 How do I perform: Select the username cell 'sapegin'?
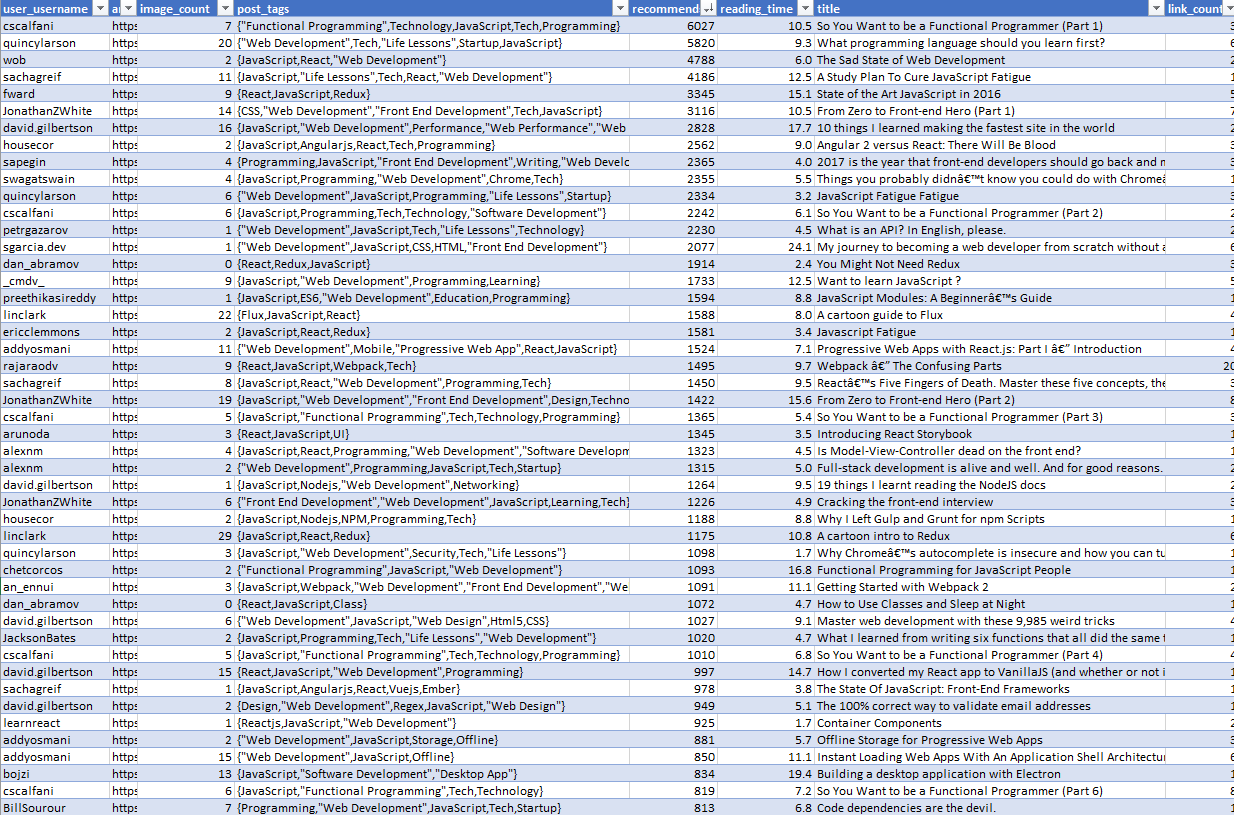click(24, 162)
